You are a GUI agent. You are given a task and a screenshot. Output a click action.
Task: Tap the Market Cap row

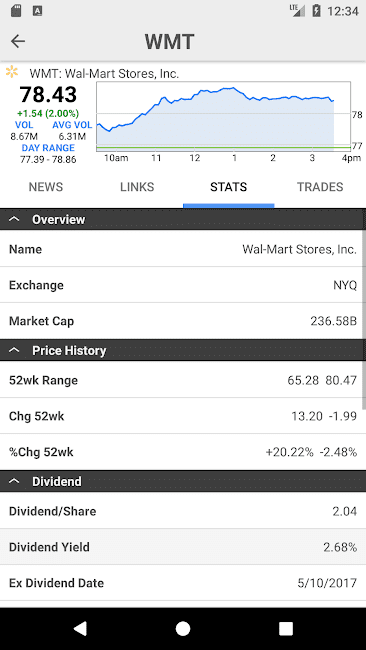[183, 321]
